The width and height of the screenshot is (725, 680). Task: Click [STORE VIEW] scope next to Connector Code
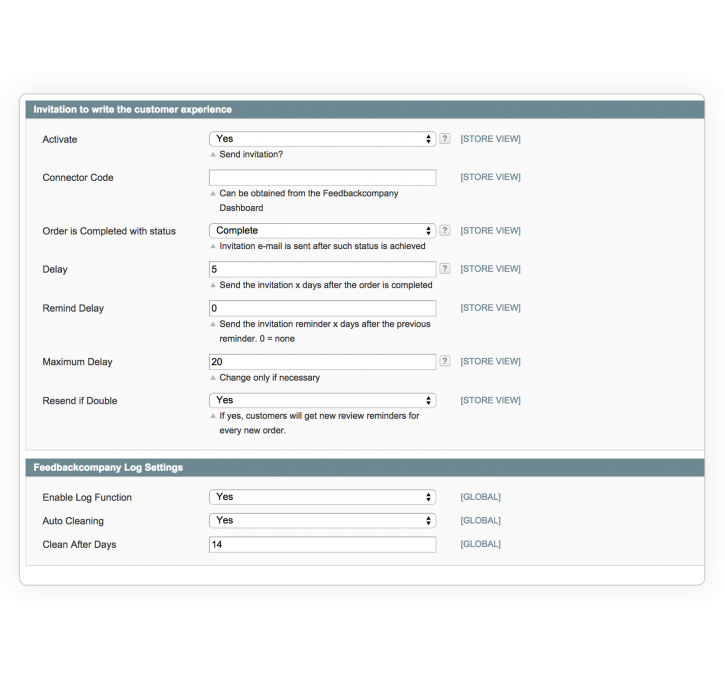(490, 177)
